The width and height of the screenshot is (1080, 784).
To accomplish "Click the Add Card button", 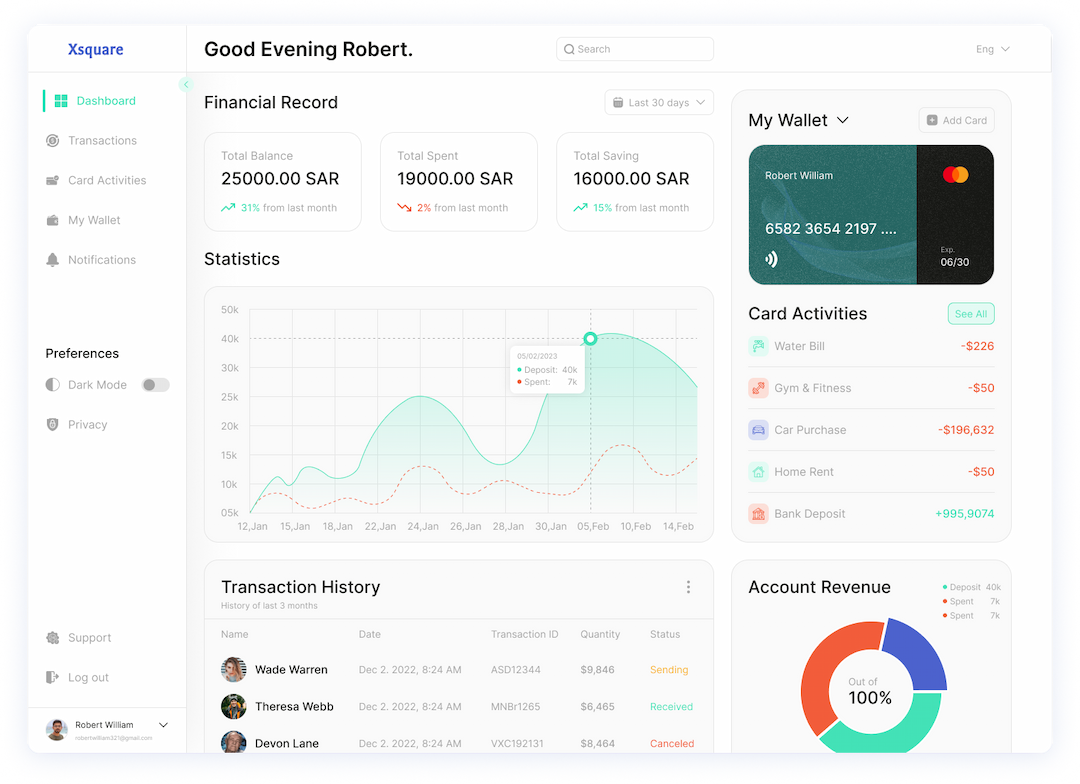I will click(x=957, y=120).
